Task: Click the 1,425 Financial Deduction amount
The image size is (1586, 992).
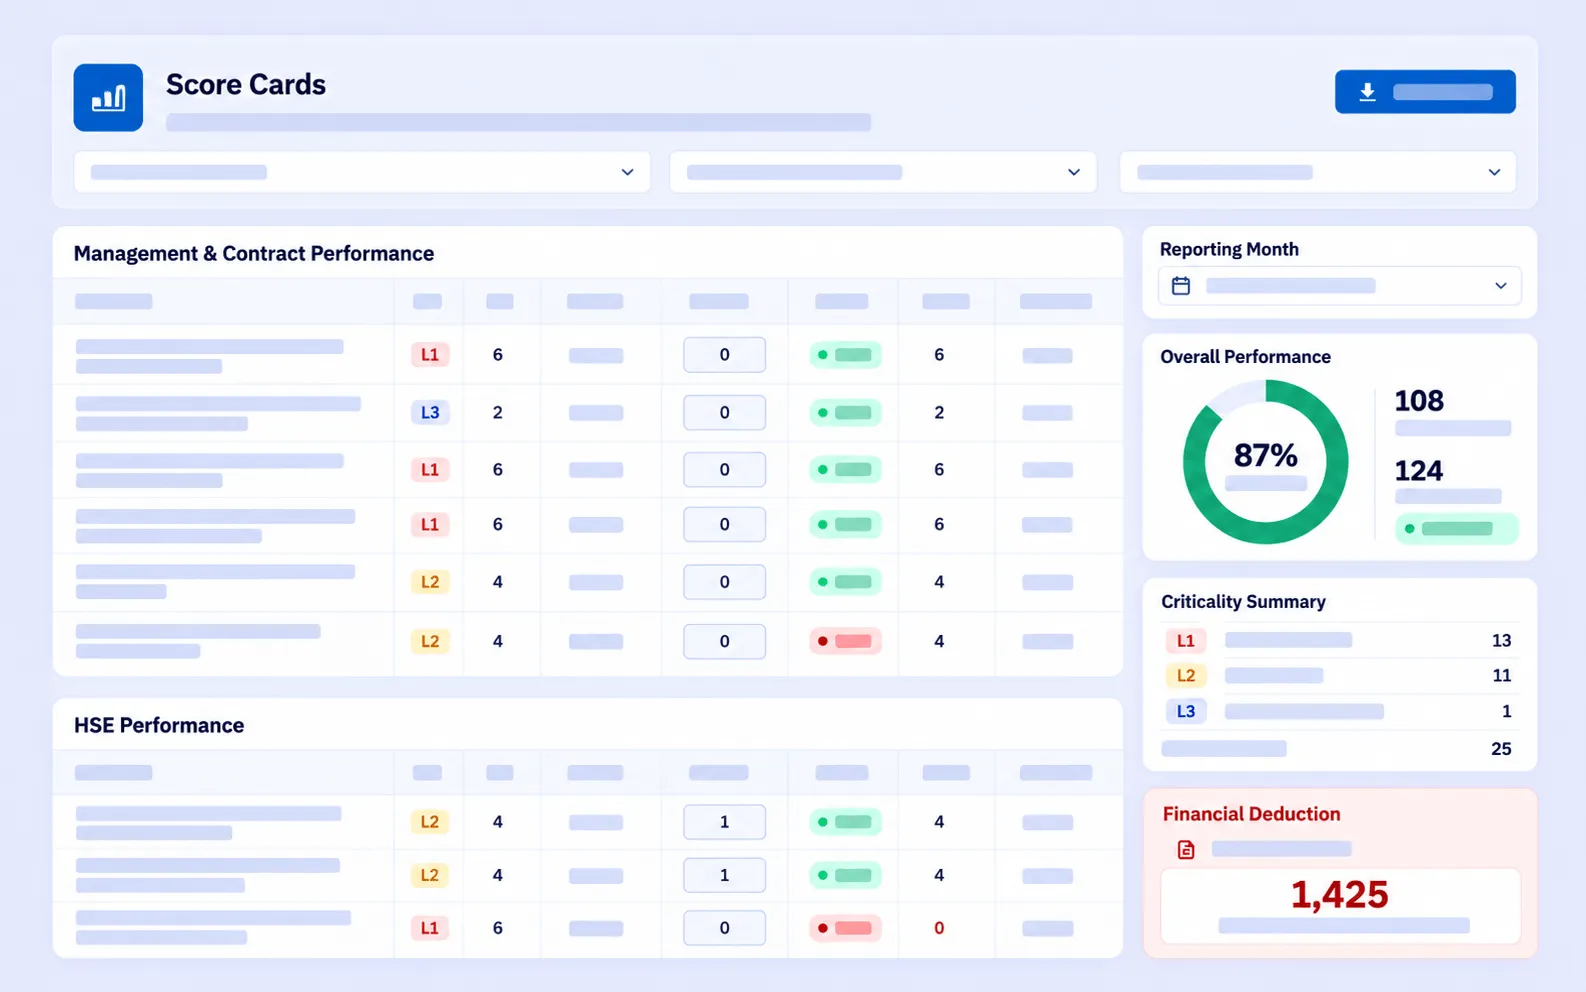Action: [x=1340, y=894]
